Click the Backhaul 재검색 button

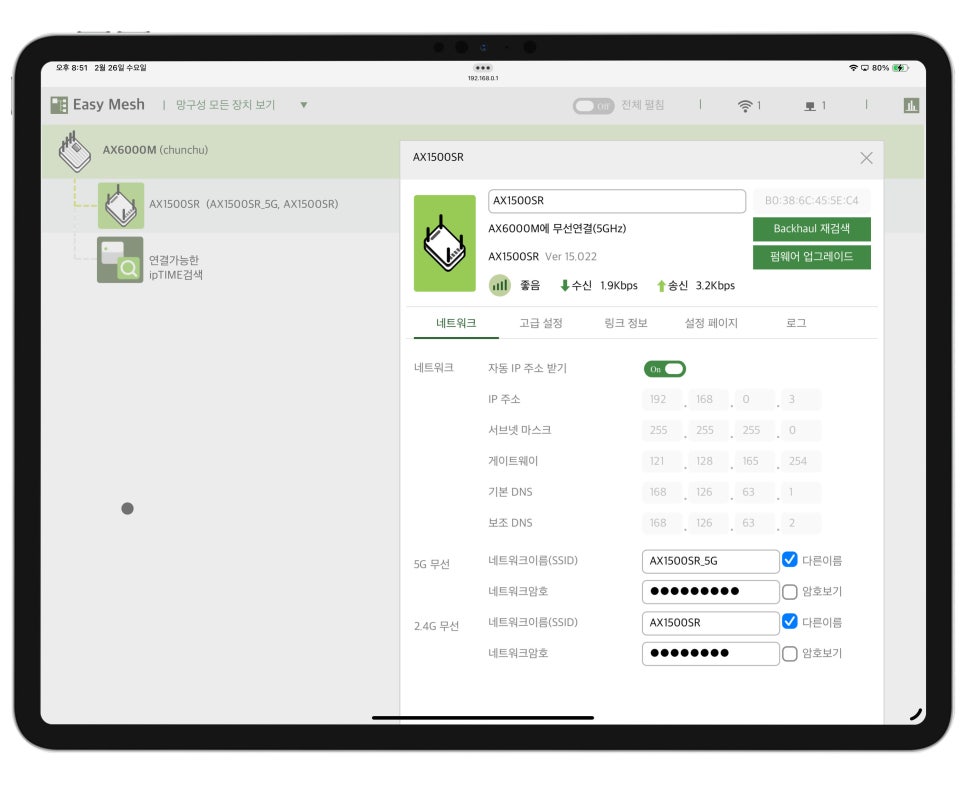[x=811, y=229]
